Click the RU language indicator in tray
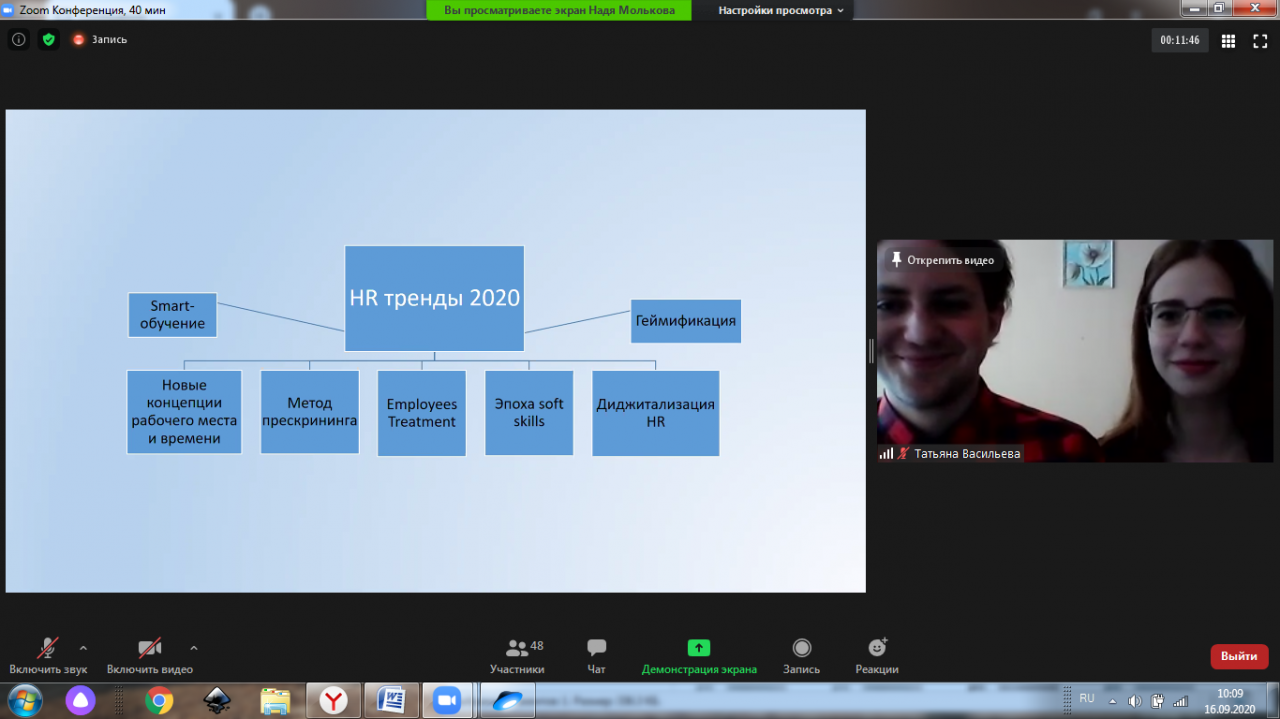Screen dimensions: 1280x719 coord(1087,699)
